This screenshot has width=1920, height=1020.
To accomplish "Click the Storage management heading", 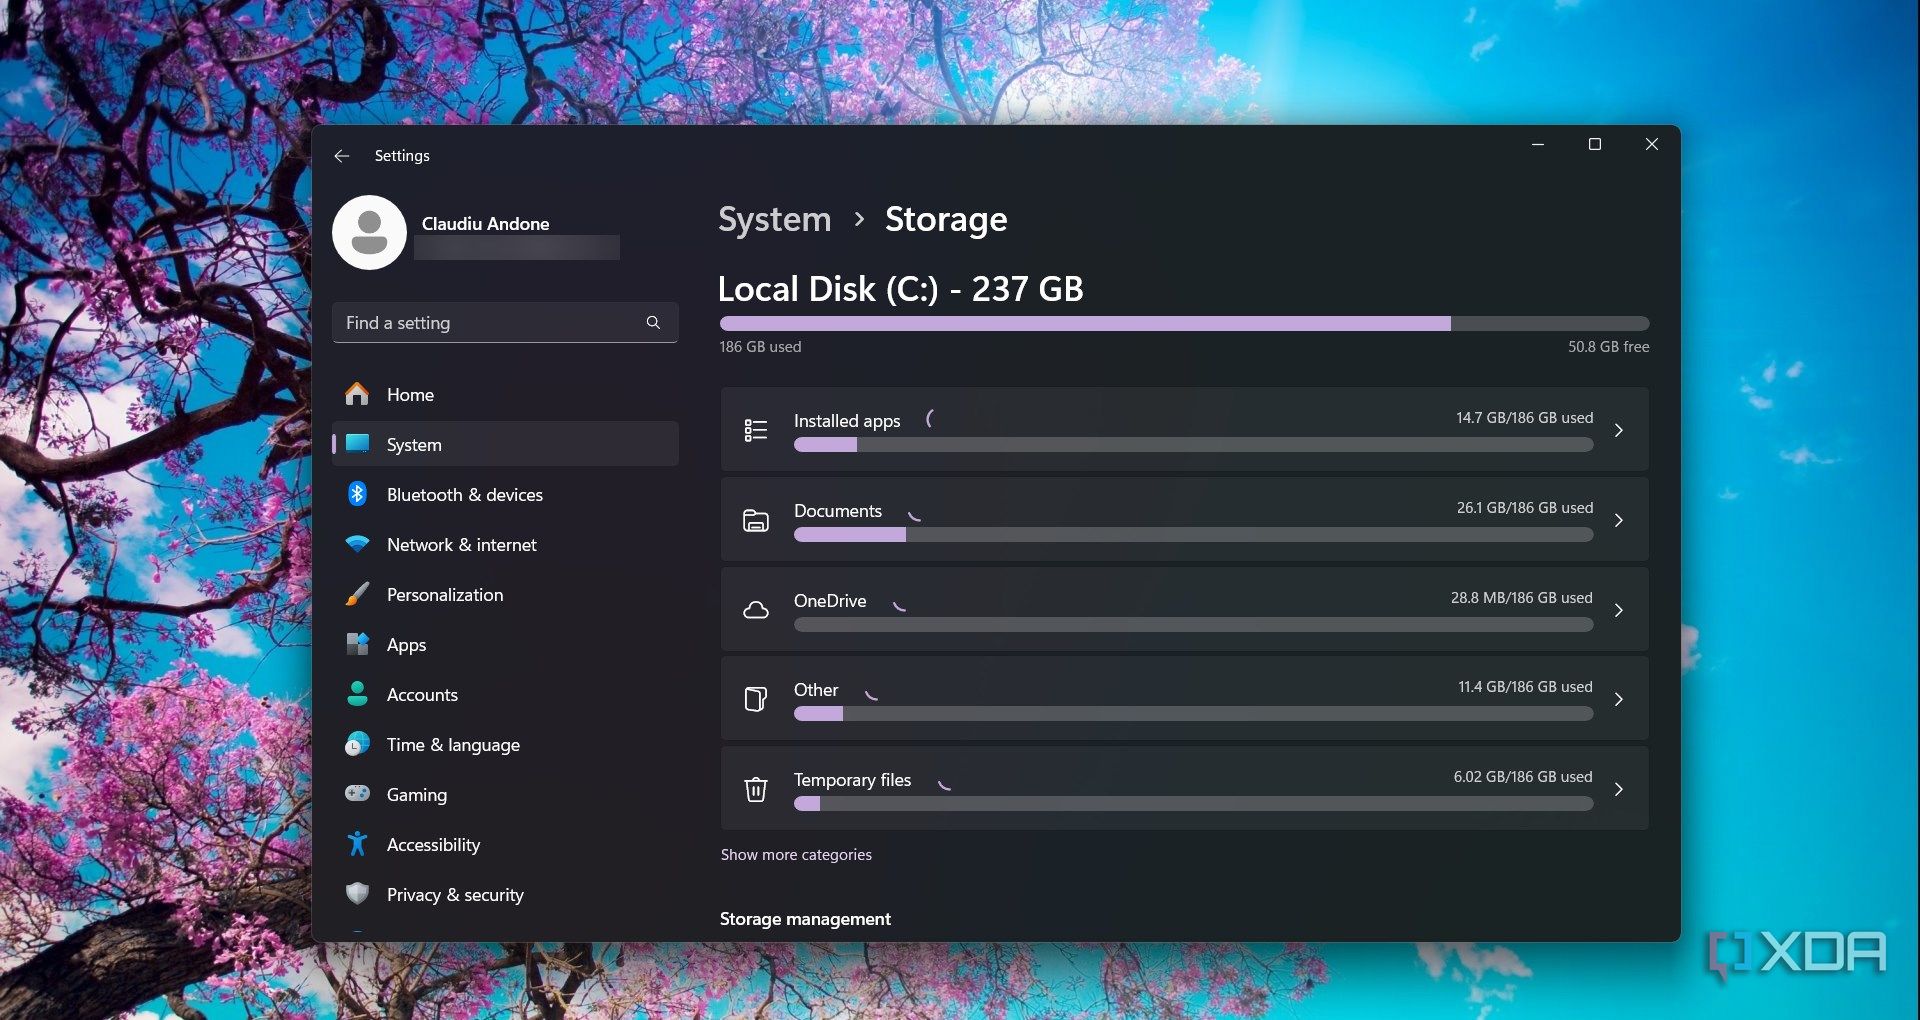I will (x=805, y=919).
